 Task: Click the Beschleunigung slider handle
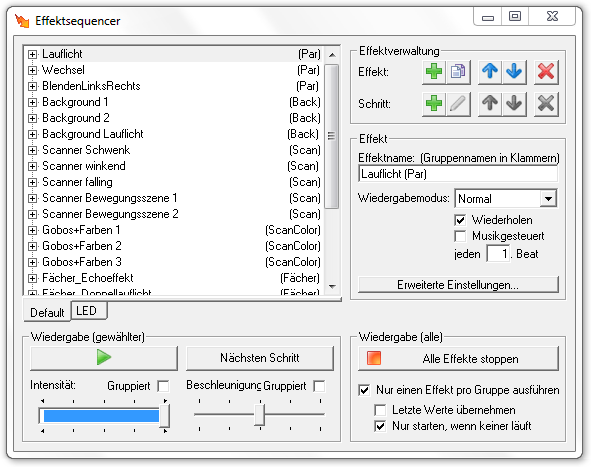(x=259, y=415)
